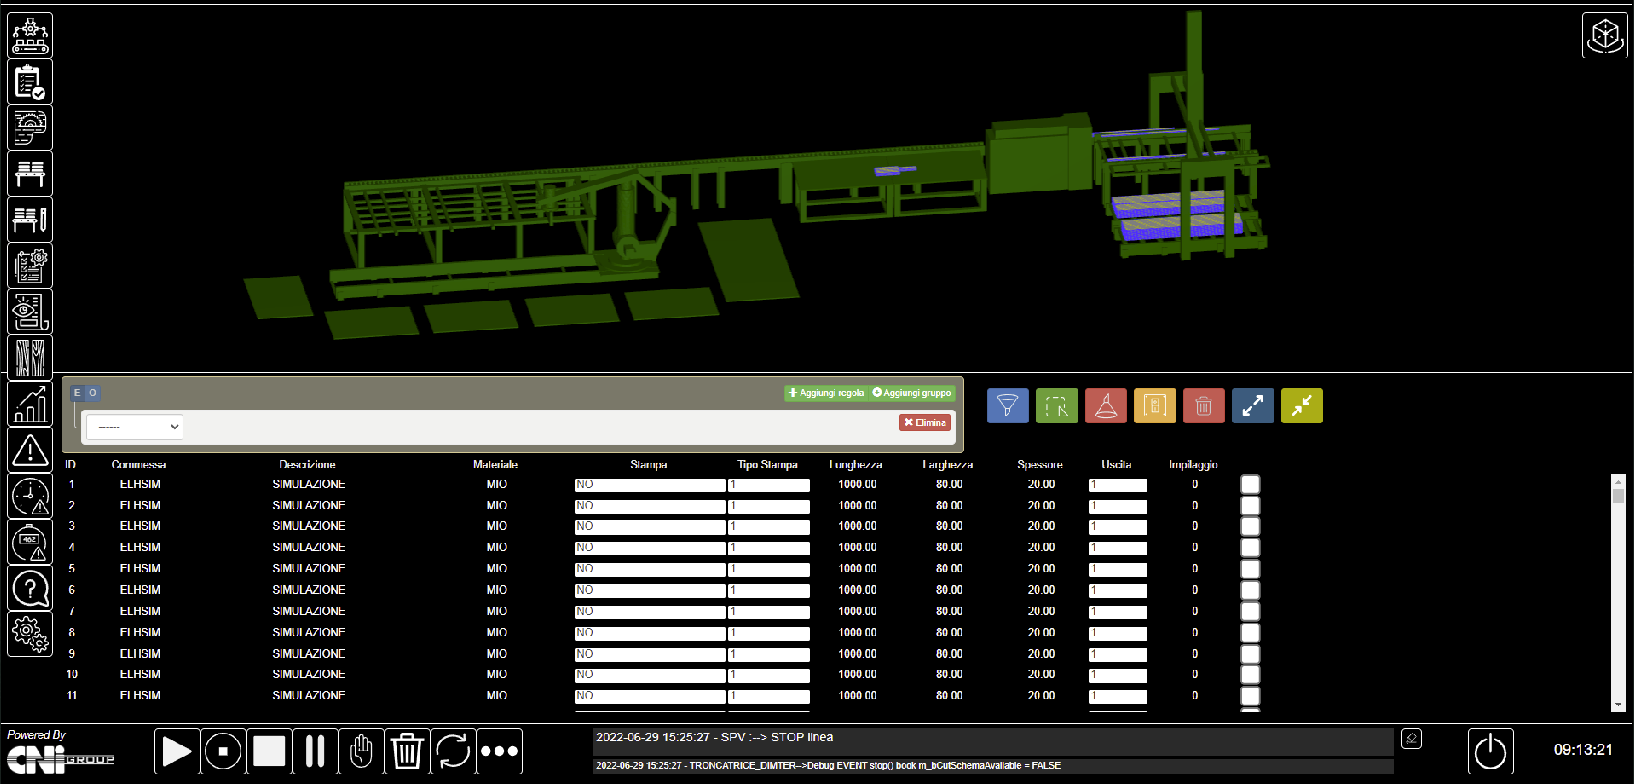Viewport: 1634px width, 784px height.
Task: Open the boards with pencil edit icon
Action: point(30,220)
